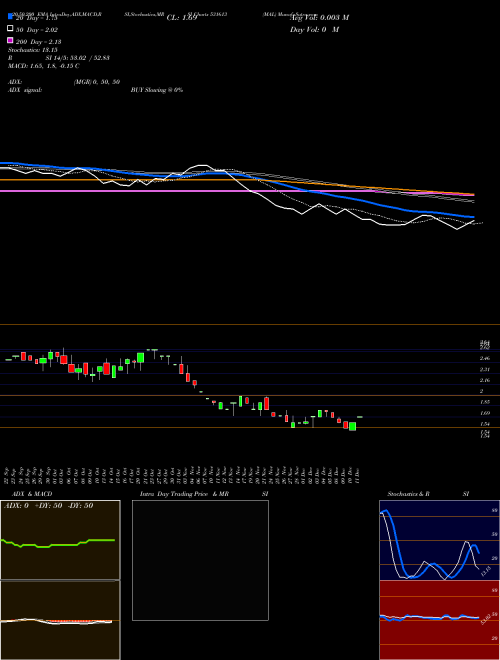The image size is (500, 660).
Task: Click the 'Avg Vol: 0.003 M' readout
Action: point(320,18)
